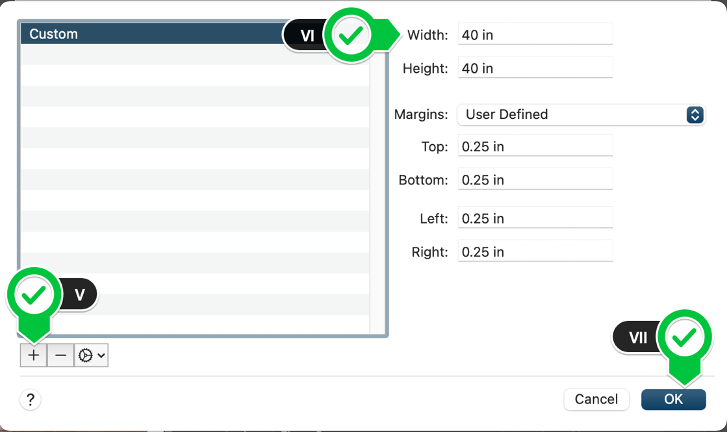Click the Top margin field

tap(535, 146)
